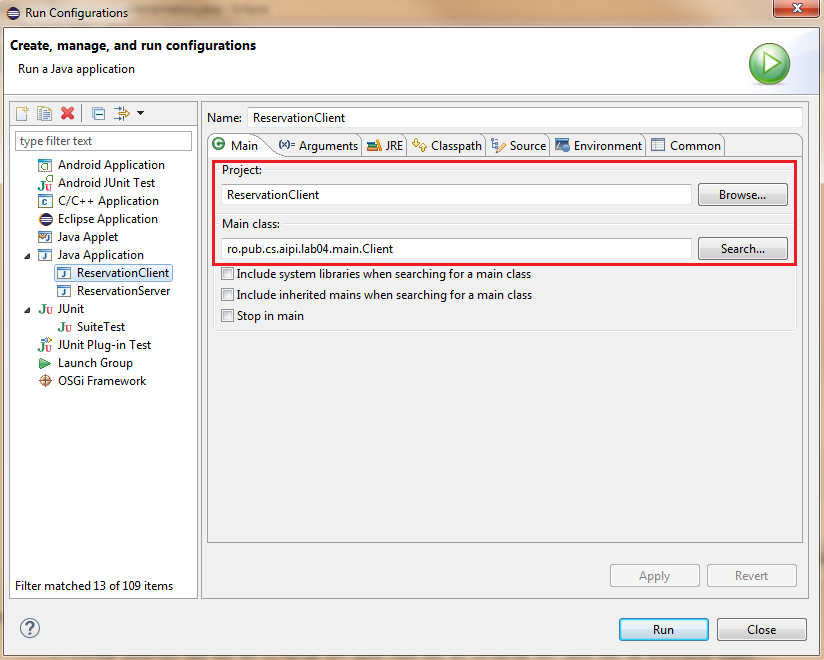Viewport: 824px width, 660px height.
Task: Select JUnit Plug-in Test type
Action: tap(95, 345)
